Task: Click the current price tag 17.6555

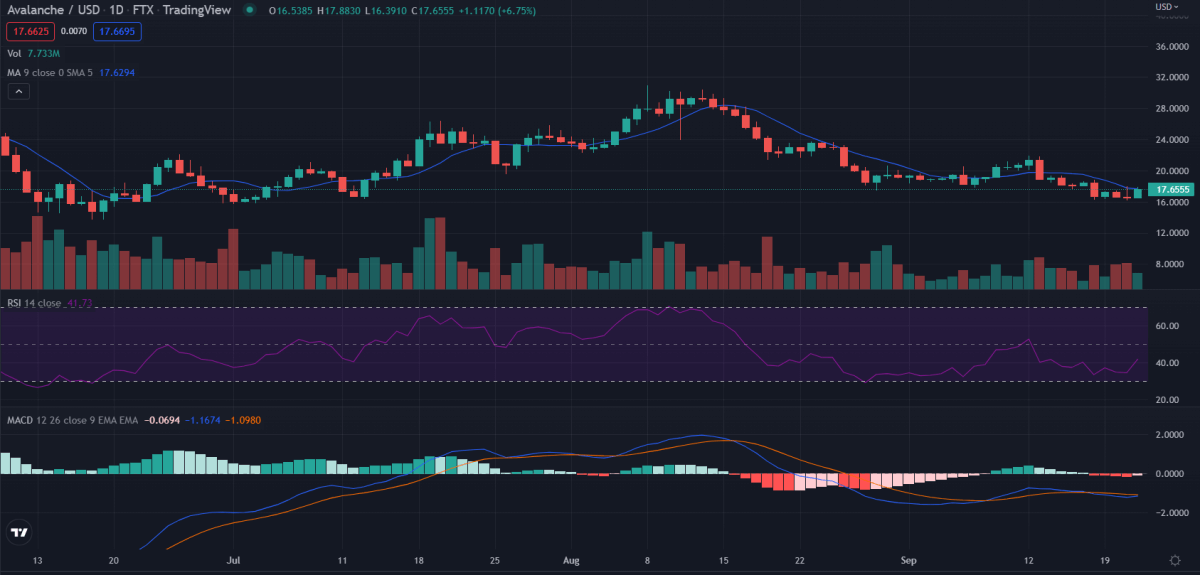Action: pyautogui.click(x=1169, y=189)
